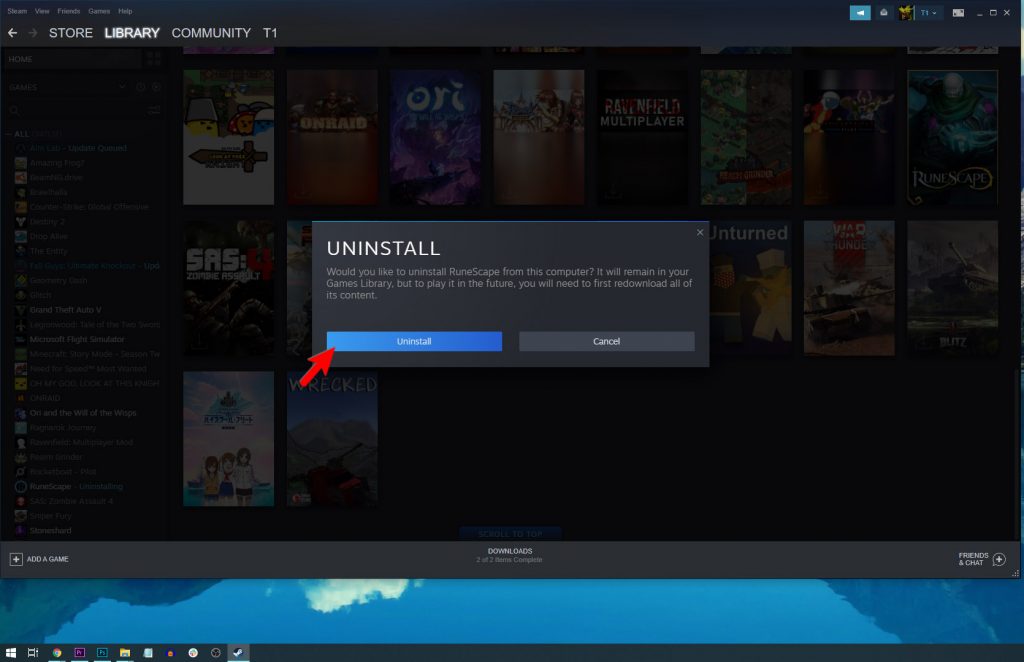
Task: Confirm by clicking the blue Uninstall button
Action: pyautogui.click(x=414, y=341)
